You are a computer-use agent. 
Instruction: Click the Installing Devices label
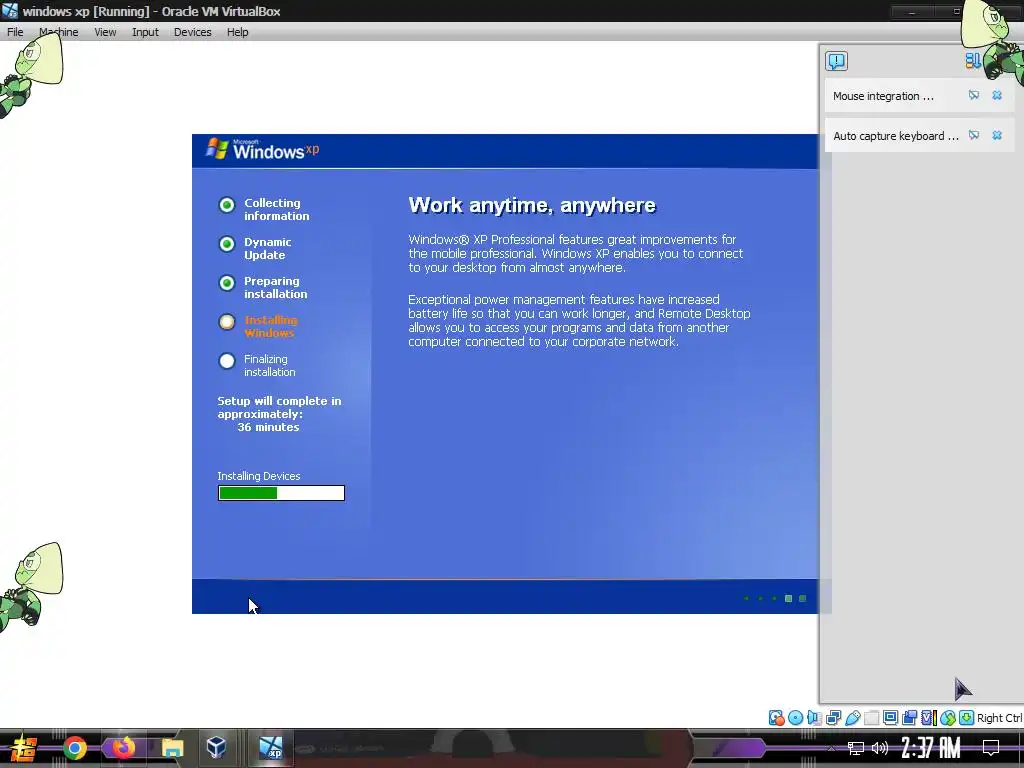(x=259, y=476)
